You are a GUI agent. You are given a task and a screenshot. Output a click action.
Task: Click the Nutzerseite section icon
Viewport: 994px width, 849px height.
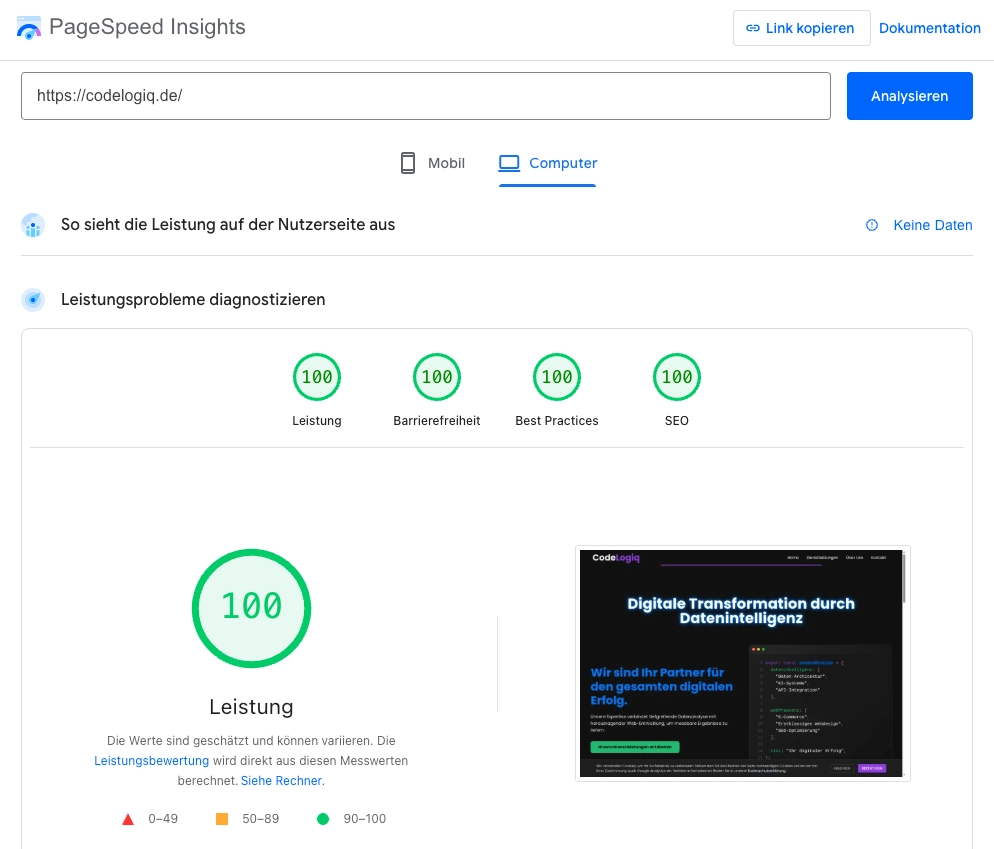pos(33,225)
